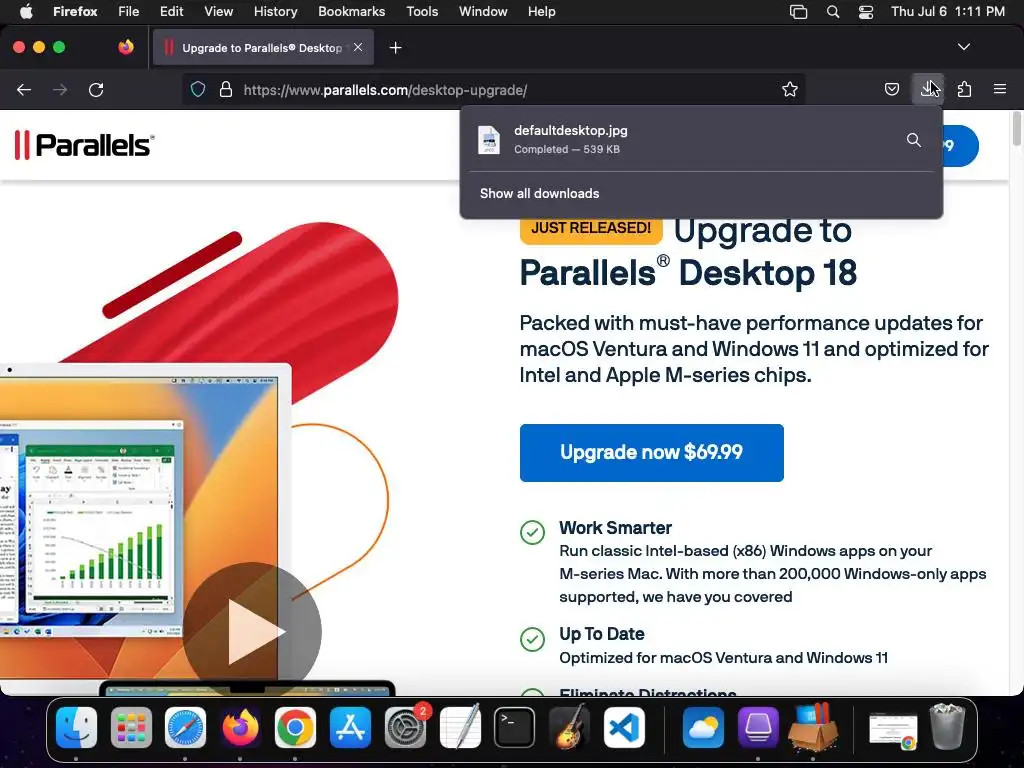Close the Upgrade to Parallels Desktop tab
This screenshot has height=768, width=1024.
[358, 47]
